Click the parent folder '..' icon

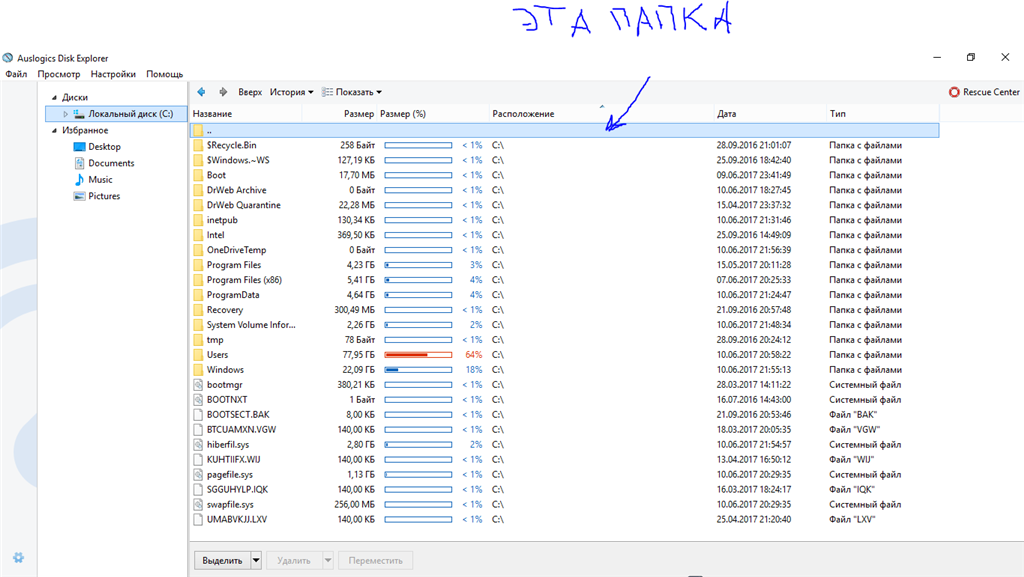point(198,131)
